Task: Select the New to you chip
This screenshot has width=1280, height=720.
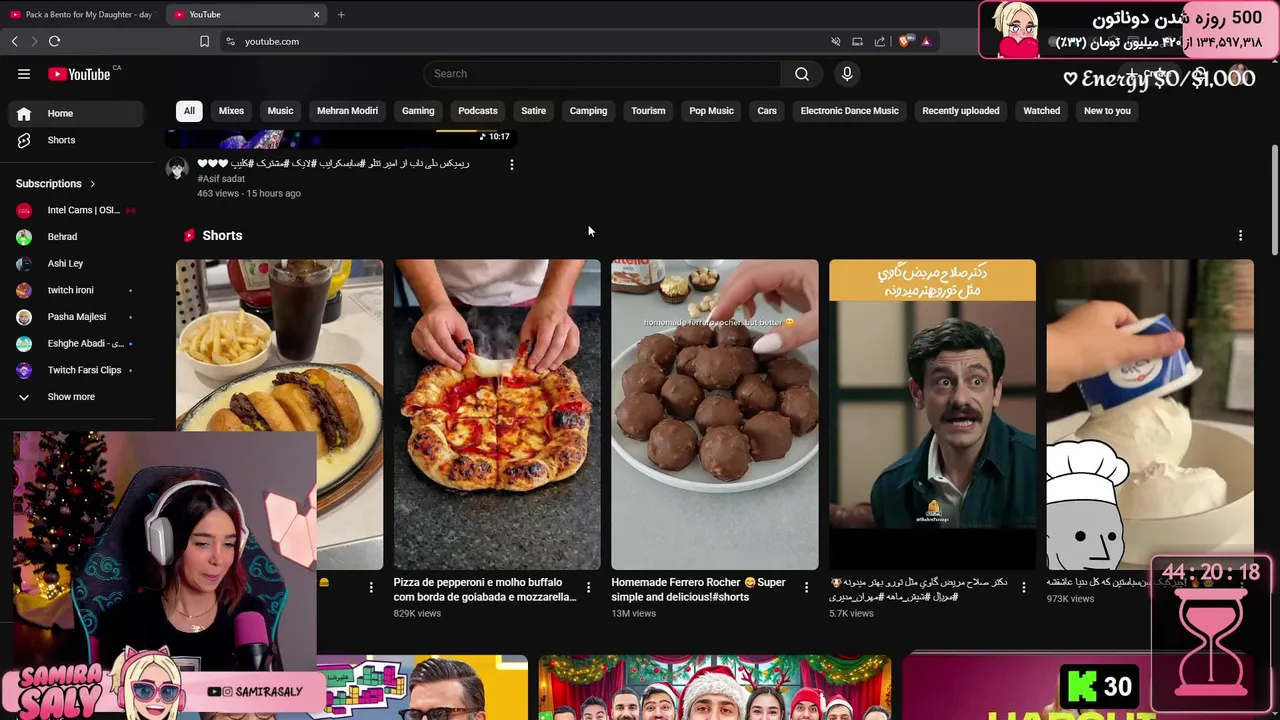Action: pyautogui.click(x=1107, y=111)
